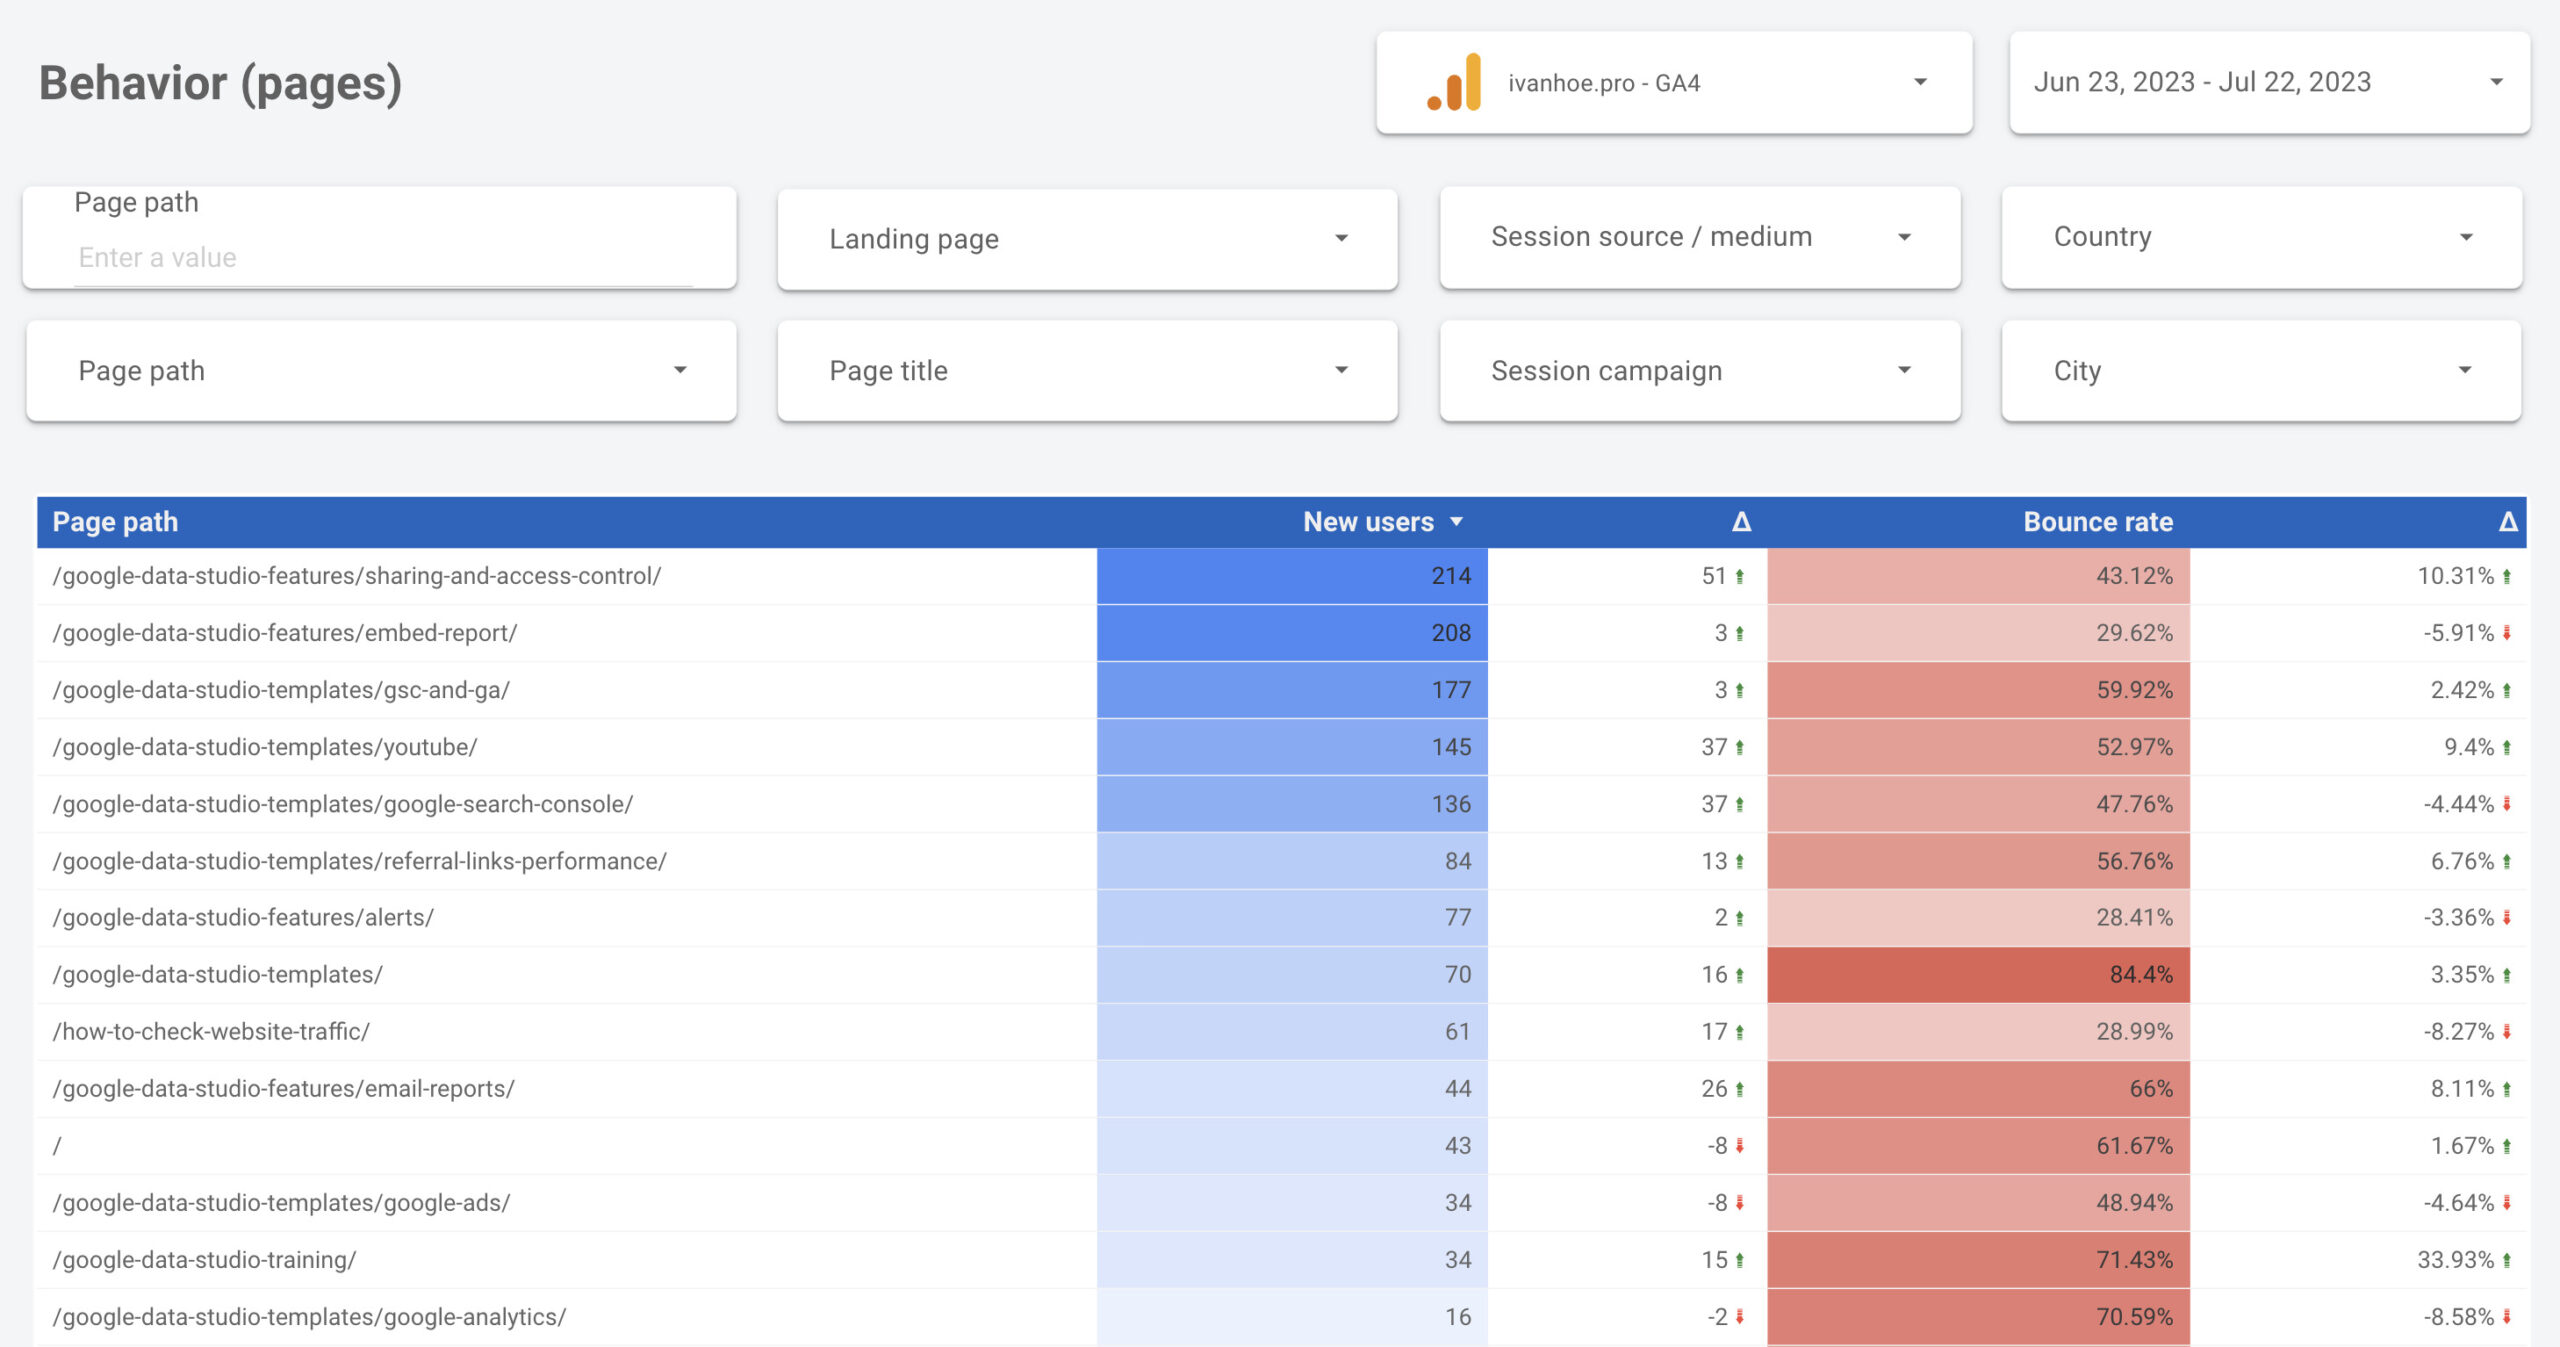The height and width of the screenshot is (1347, 2560).
Task: Click green up arrow beside 51 delta
Action: 1740,577
